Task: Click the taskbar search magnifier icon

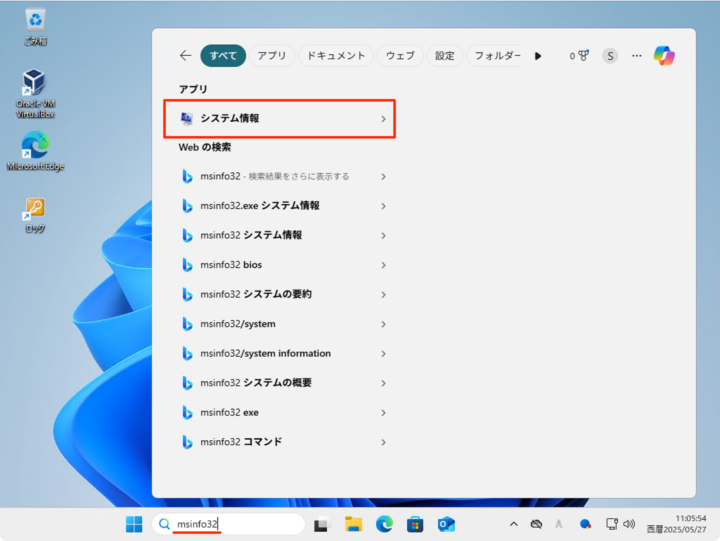Action: (164, 524)
